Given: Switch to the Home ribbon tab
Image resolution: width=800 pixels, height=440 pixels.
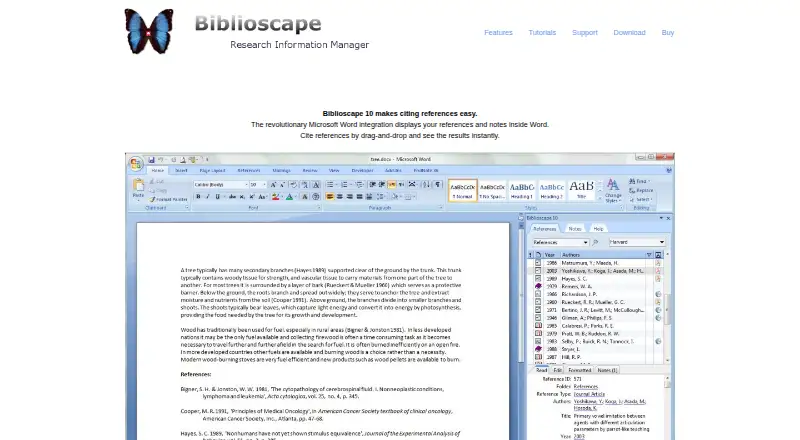Looking at the screenshot, I should (158, 170).
